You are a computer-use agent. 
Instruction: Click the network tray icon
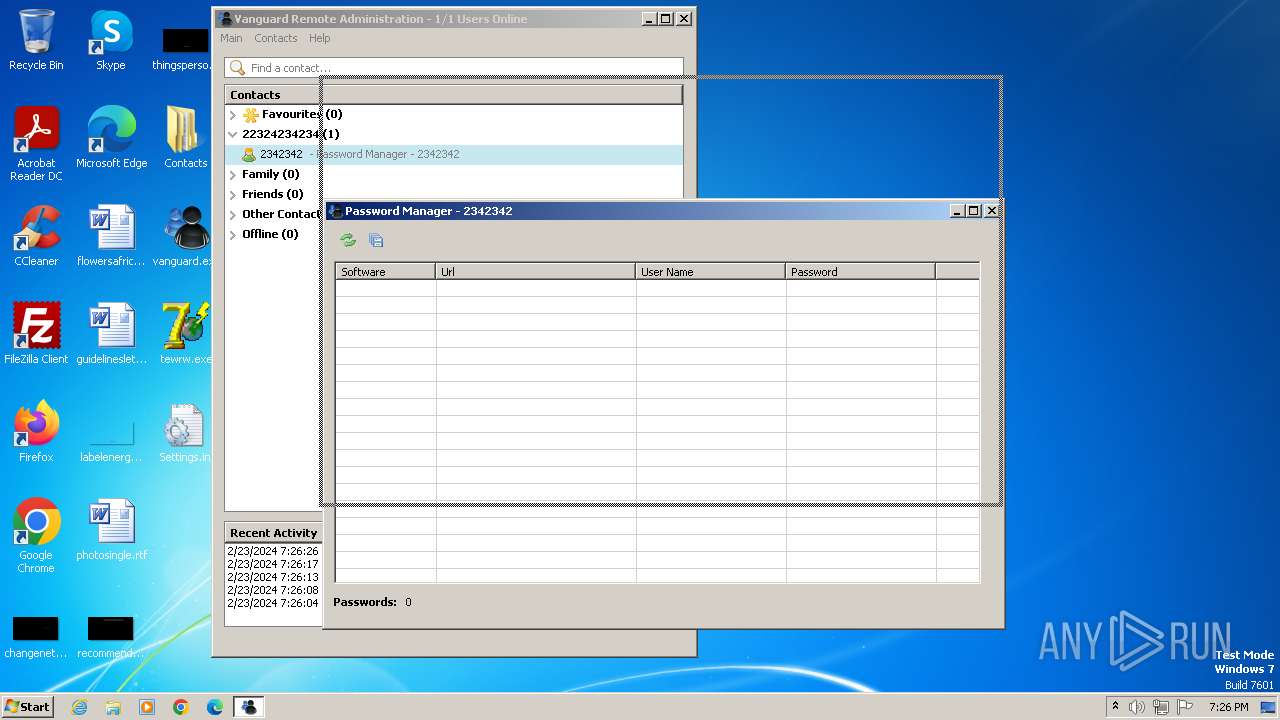click(1161, 707)
